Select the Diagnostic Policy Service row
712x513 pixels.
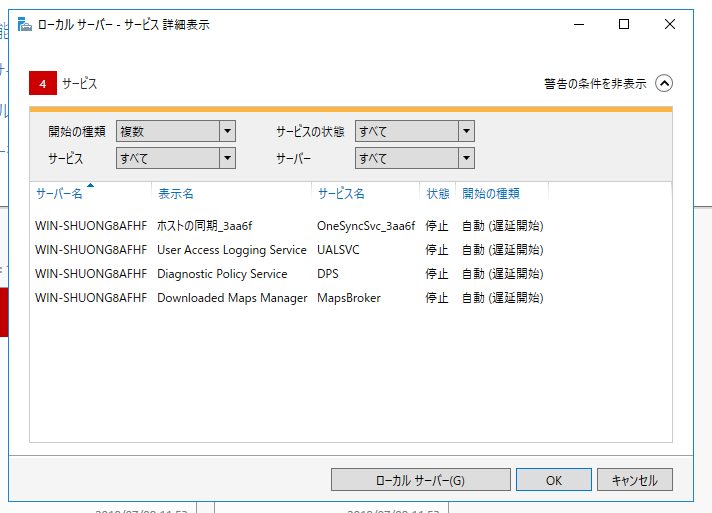289,274
